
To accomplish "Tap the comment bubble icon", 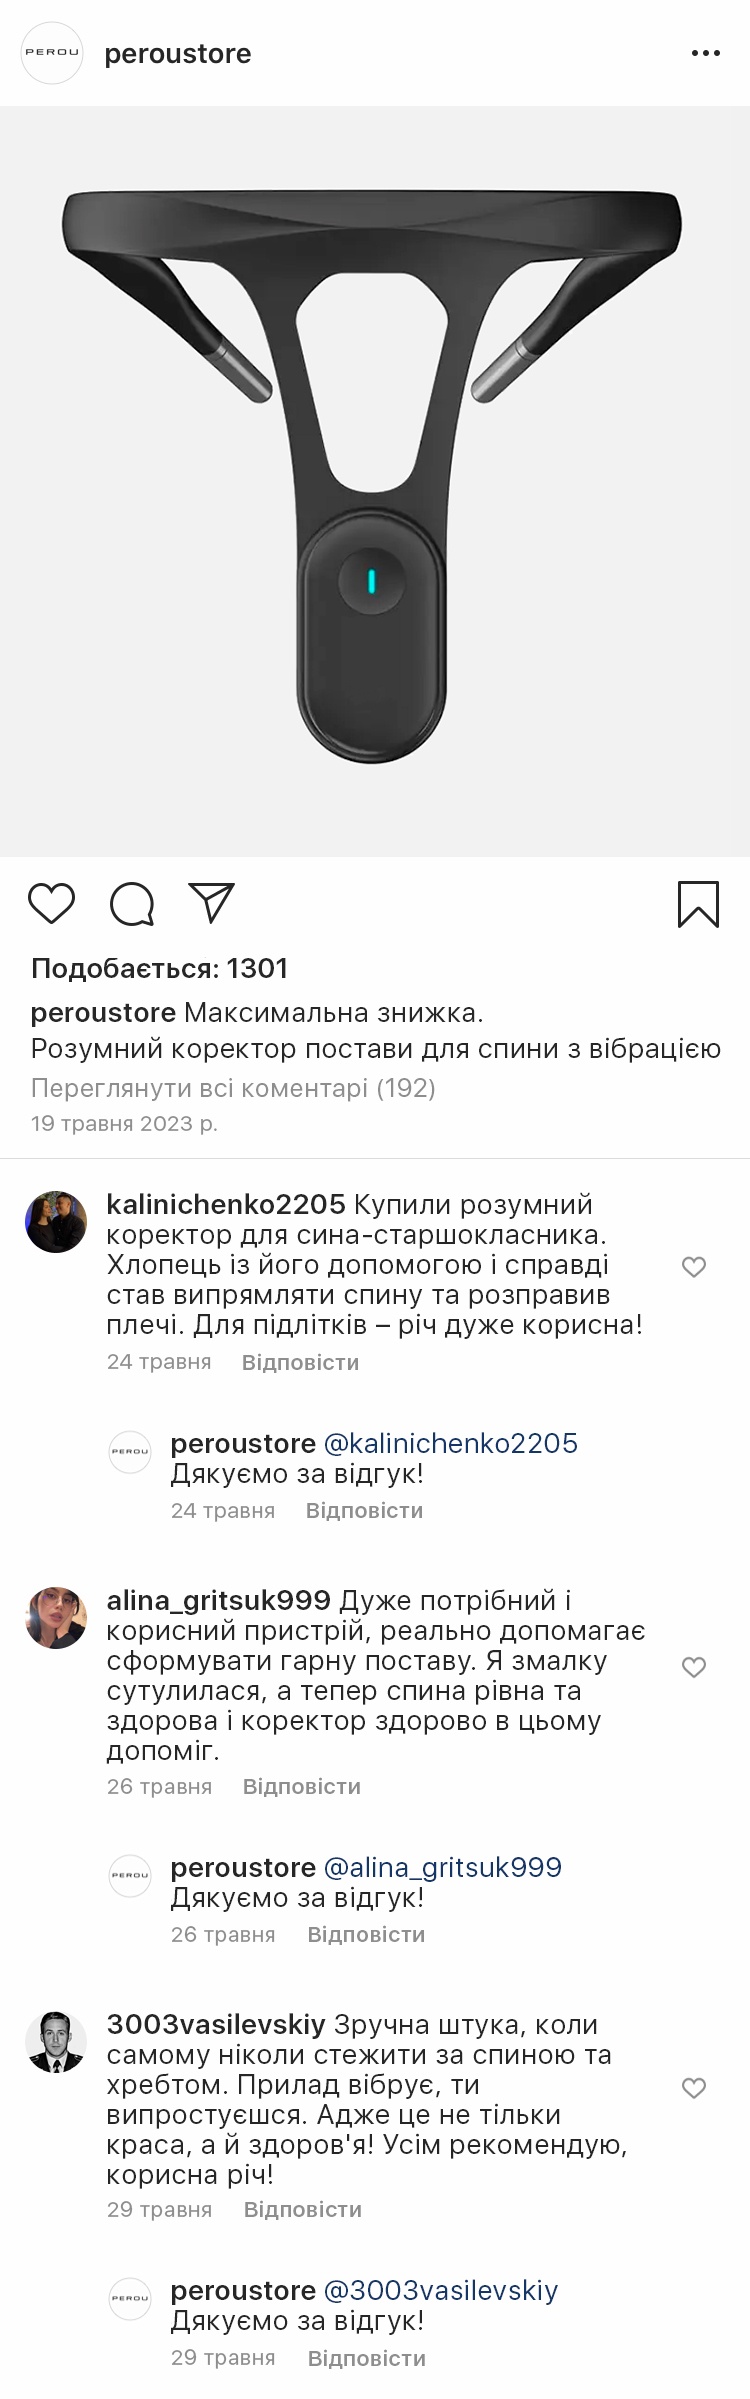I will (131, 904).
